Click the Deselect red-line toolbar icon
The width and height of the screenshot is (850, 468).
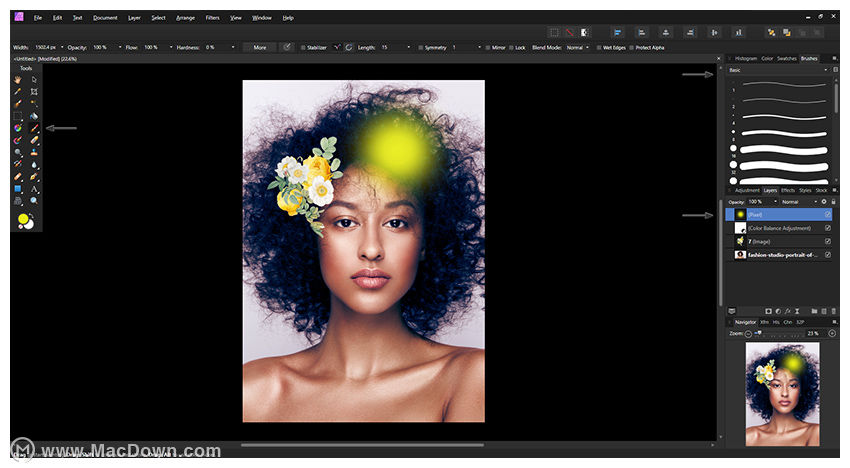click(x=569, y=33)
